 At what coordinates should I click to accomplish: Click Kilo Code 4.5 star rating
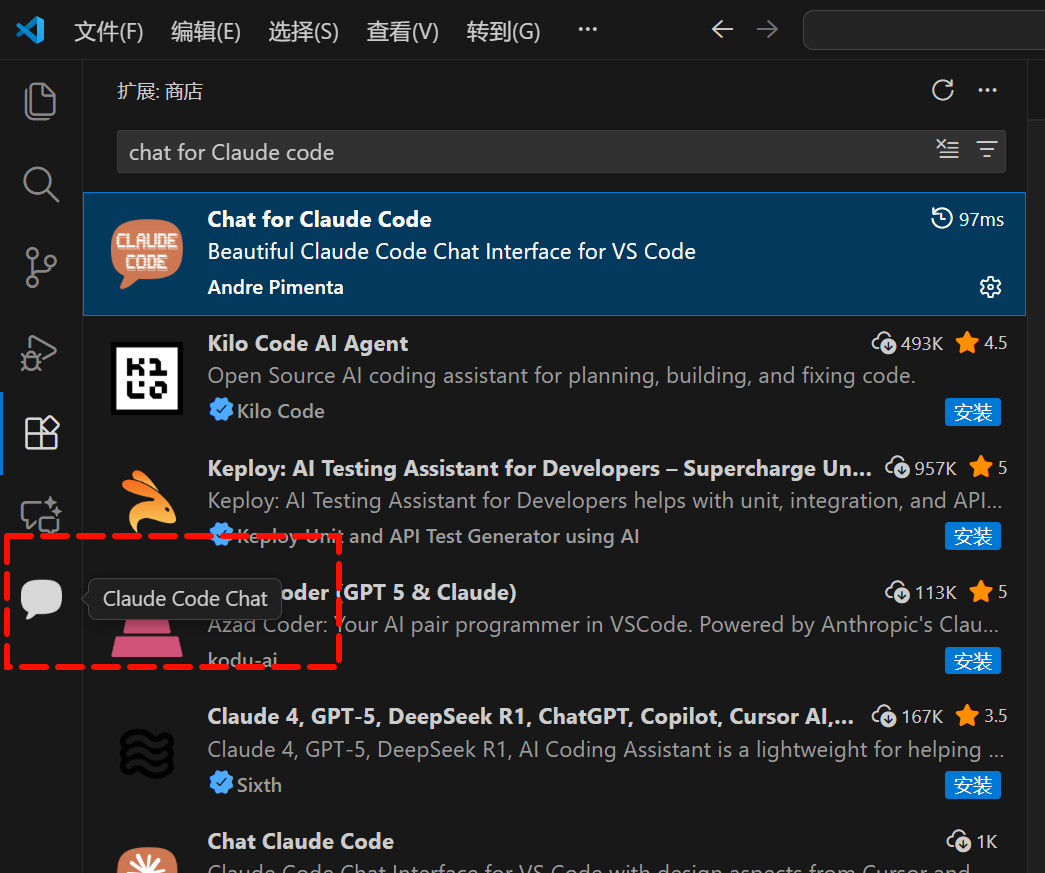click(981, 343)
